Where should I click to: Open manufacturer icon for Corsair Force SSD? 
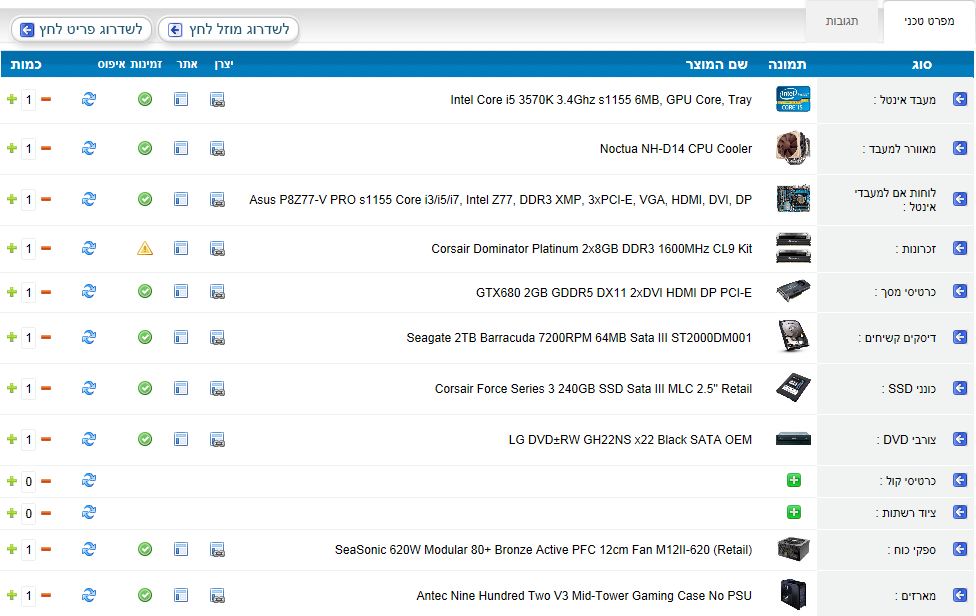tap(217, 388)
